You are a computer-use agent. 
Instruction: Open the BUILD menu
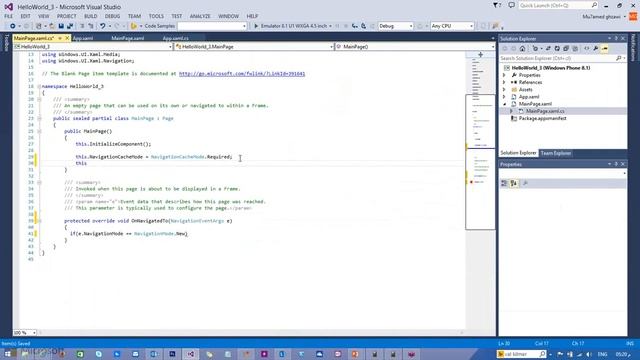pyautogui.click(x=91, y=16)
